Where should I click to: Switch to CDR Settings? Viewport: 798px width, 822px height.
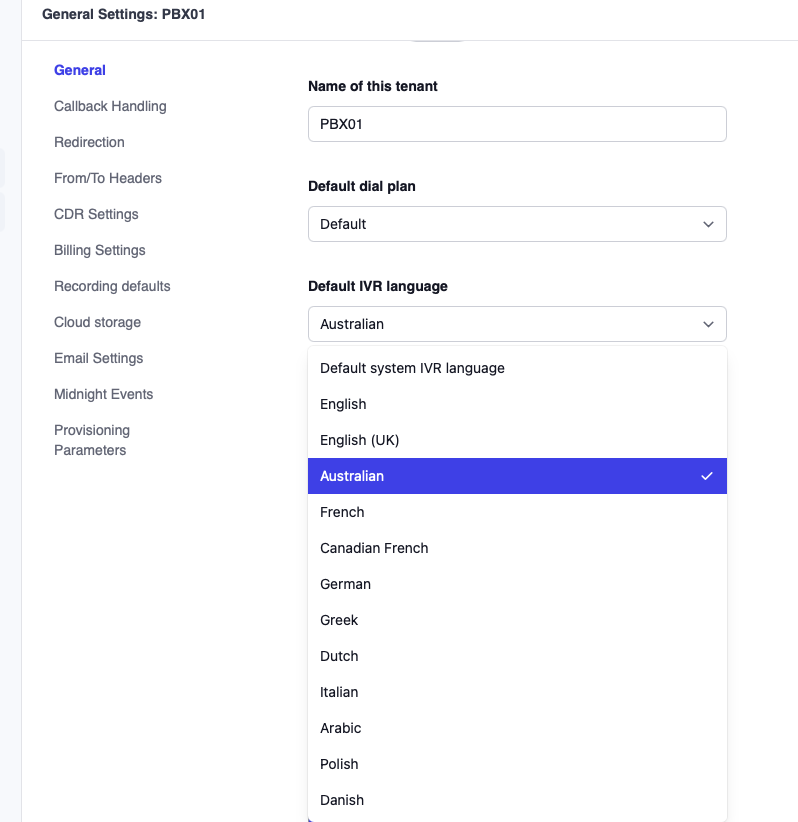[96, 214]
